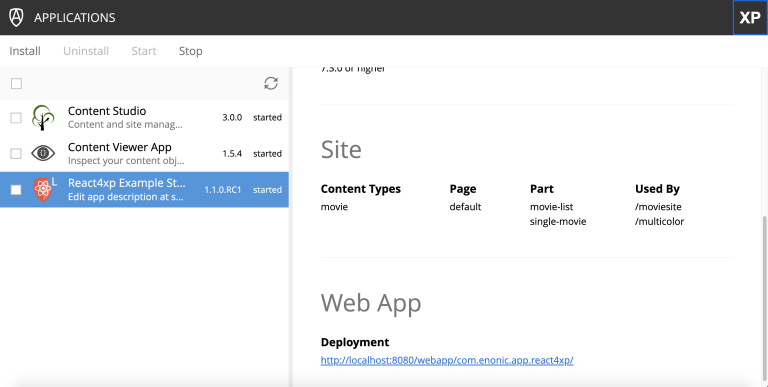This screenshot has width=768, height=387.
Task: Click the Deployment label
Action: pyautogui.click(x=355, y=342)
